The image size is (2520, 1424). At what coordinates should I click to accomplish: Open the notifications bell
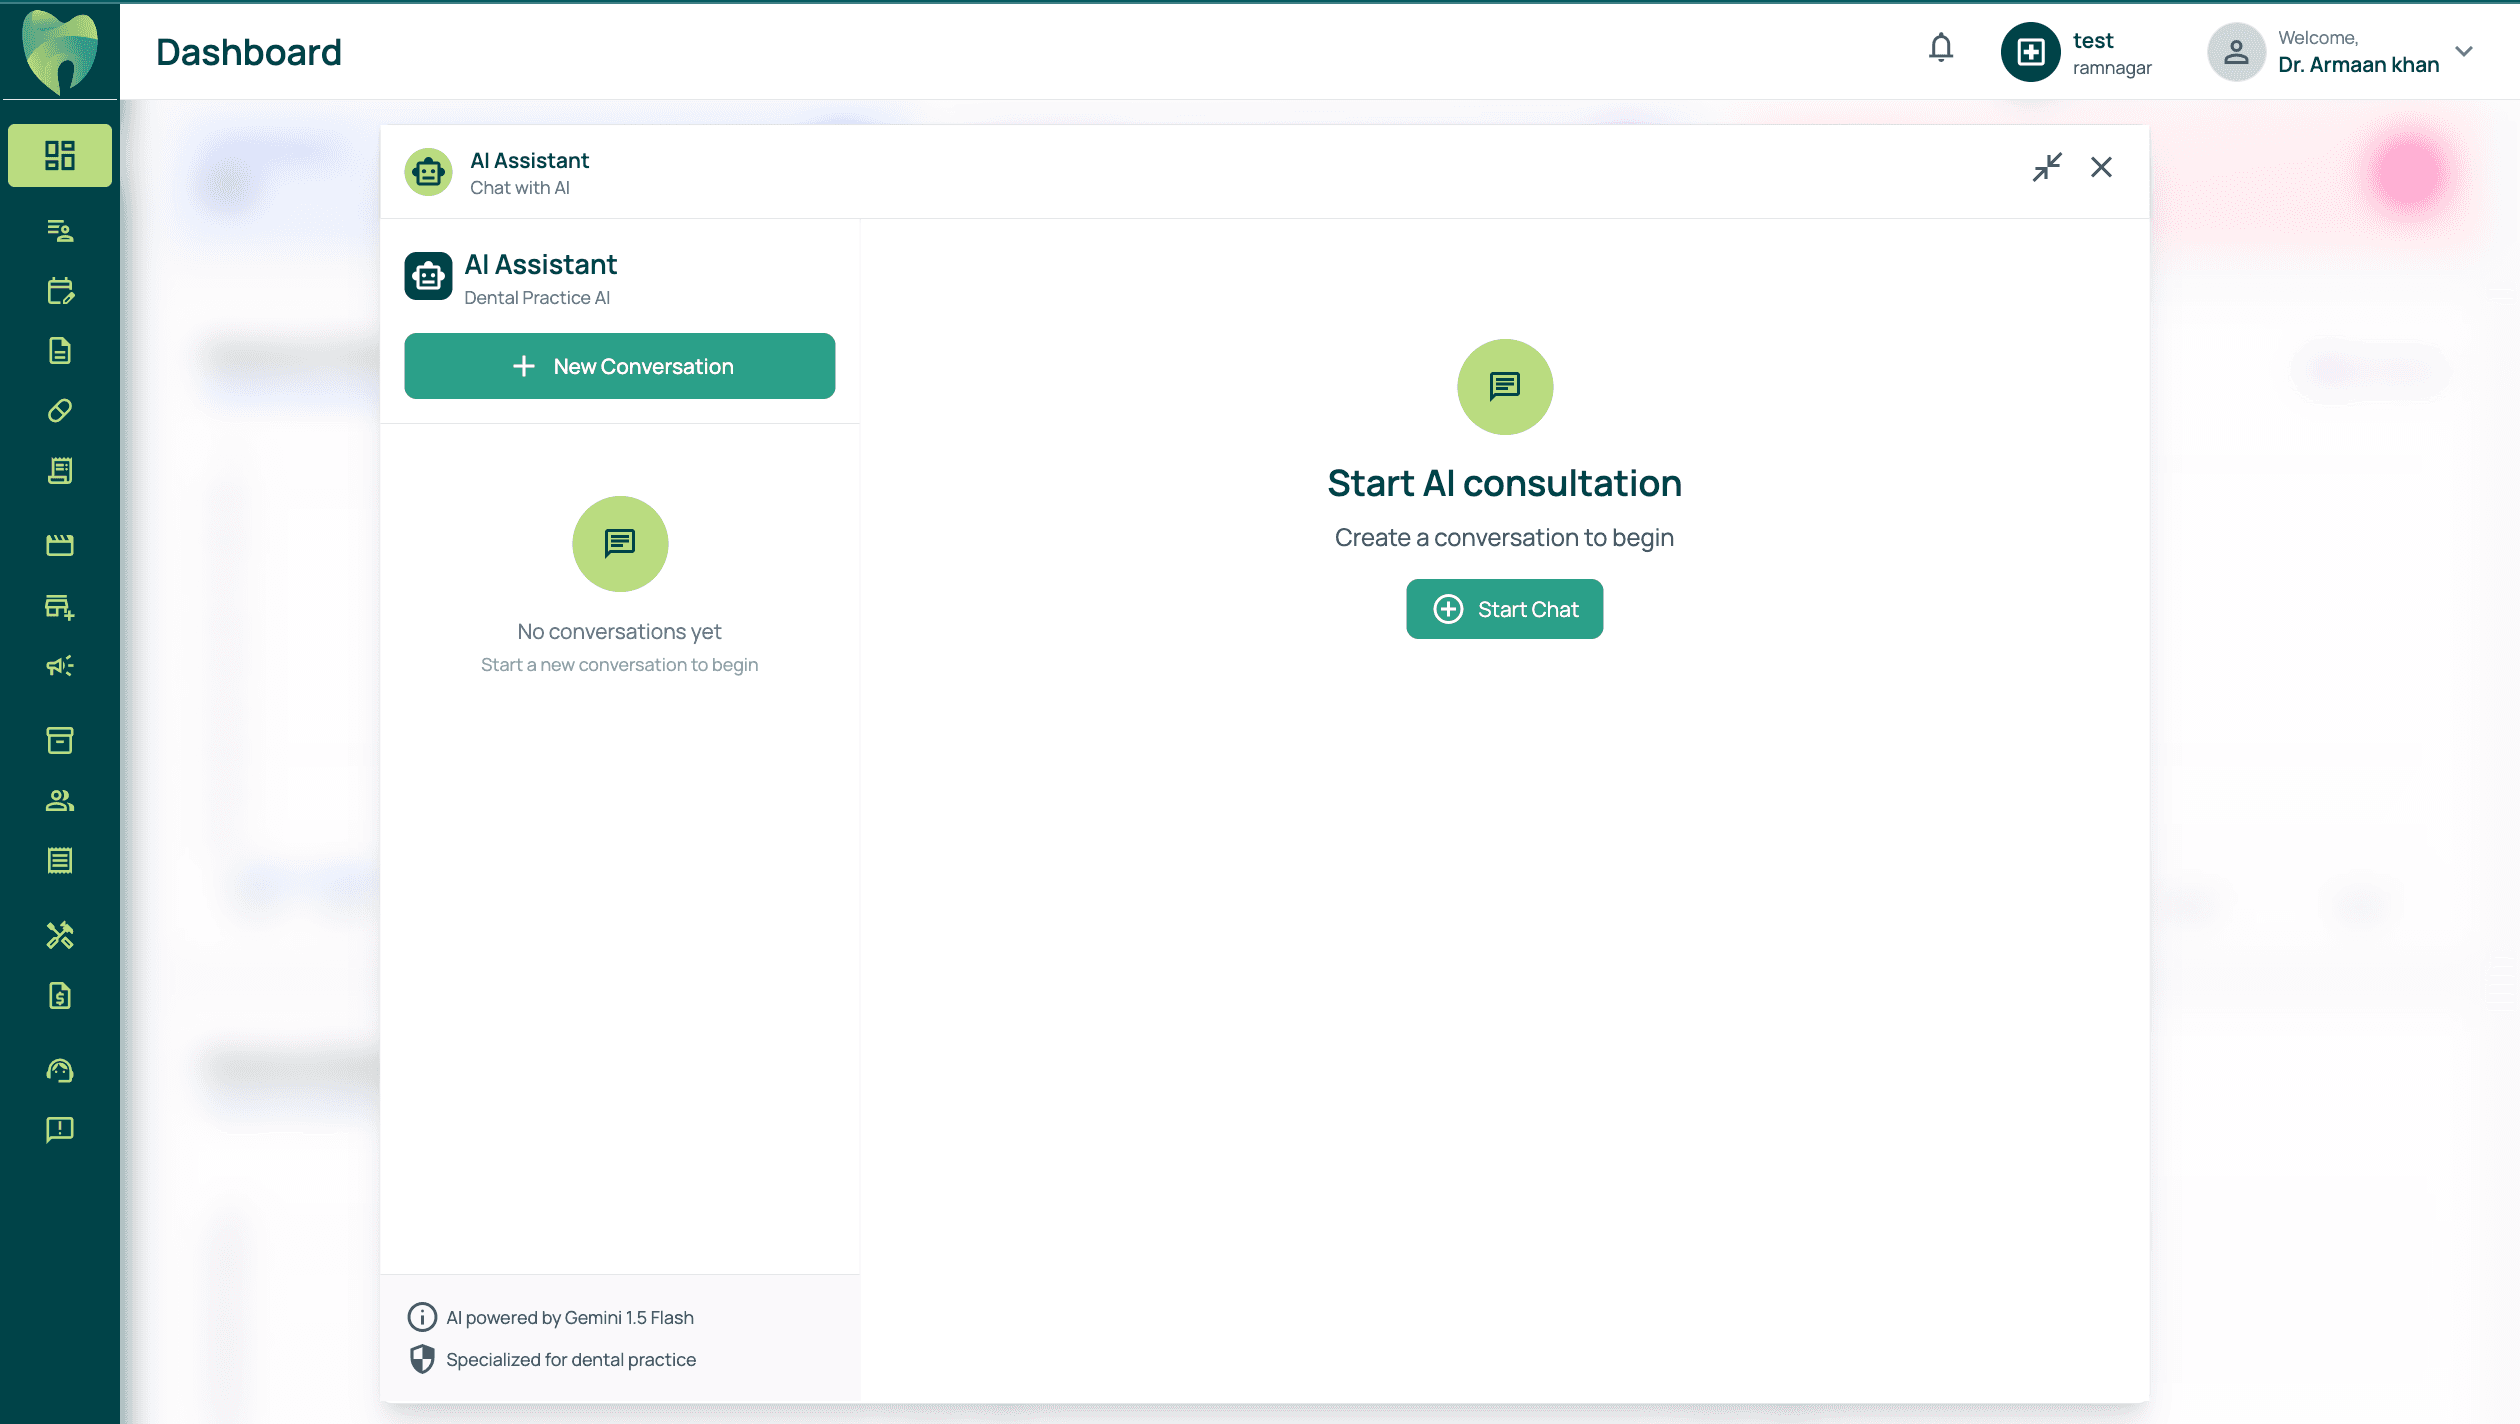coord(1940,49)
